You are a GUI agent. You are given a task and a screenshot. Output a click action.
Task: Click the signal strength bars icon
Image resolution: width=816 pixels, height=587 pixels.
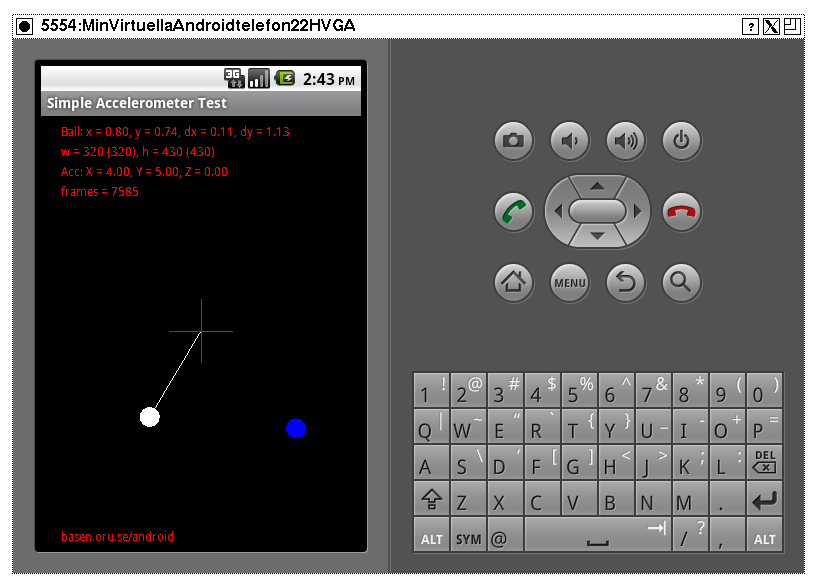tap(259, 78)
